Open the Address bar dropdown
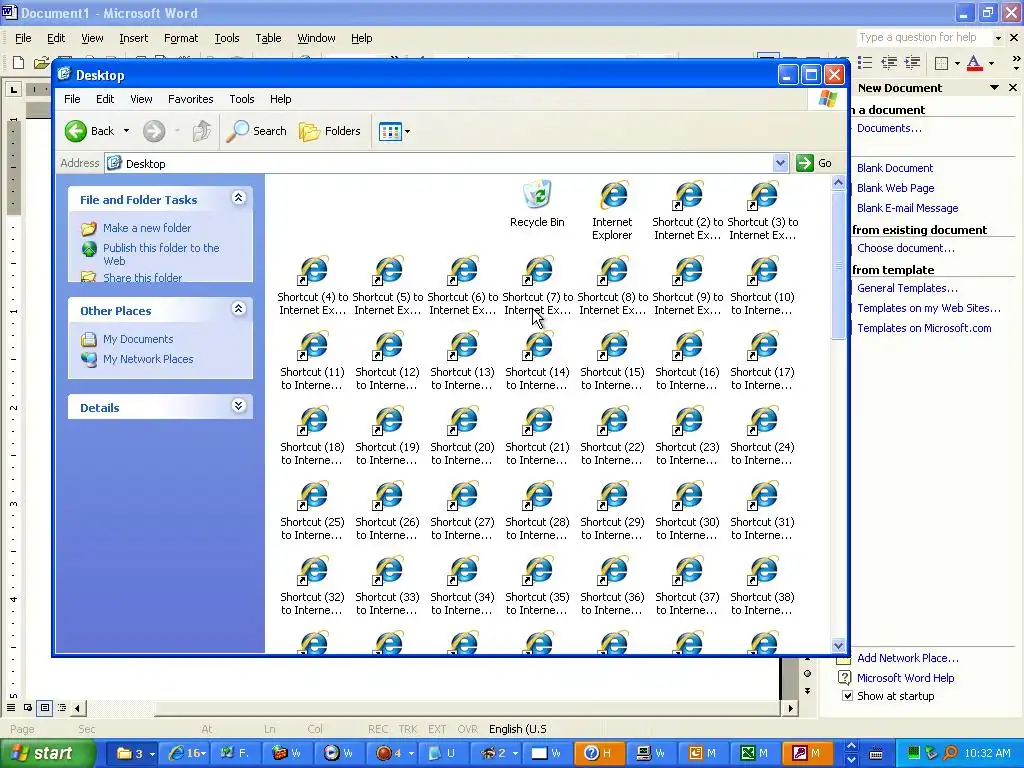This screenshot has width=1024, height=768. click(x=780, y=163)
